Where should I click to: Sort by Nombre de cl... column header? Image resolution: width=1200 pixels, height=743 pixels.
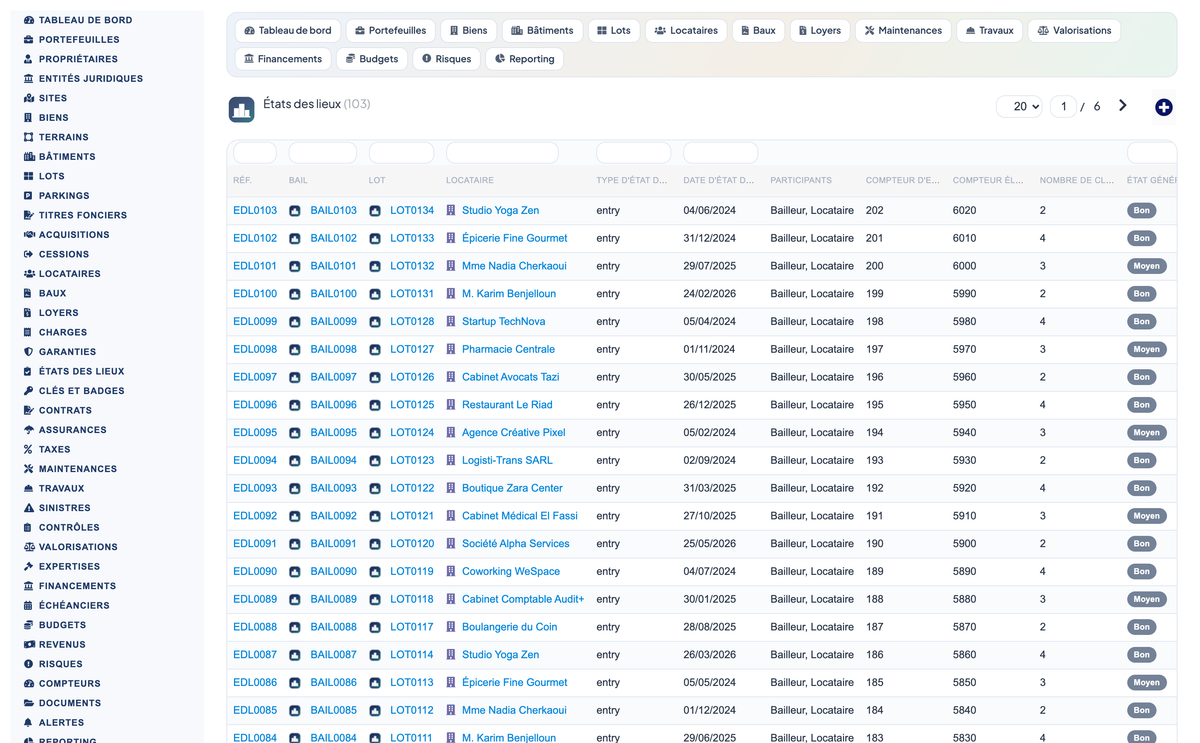point(1077,181)
